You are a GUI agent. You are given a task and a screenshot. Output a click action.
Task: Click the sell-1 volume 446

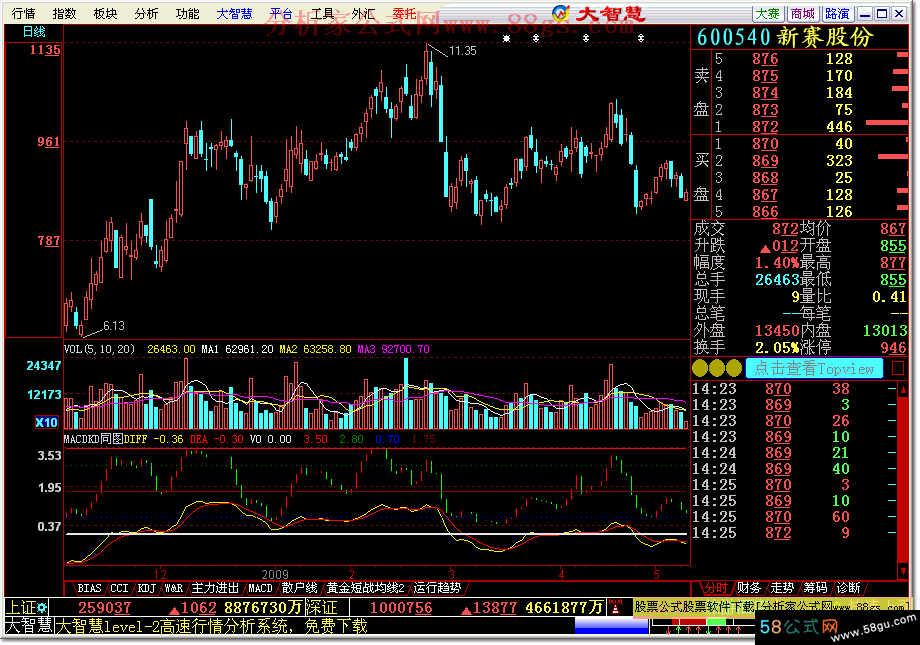tap(839, 127)
